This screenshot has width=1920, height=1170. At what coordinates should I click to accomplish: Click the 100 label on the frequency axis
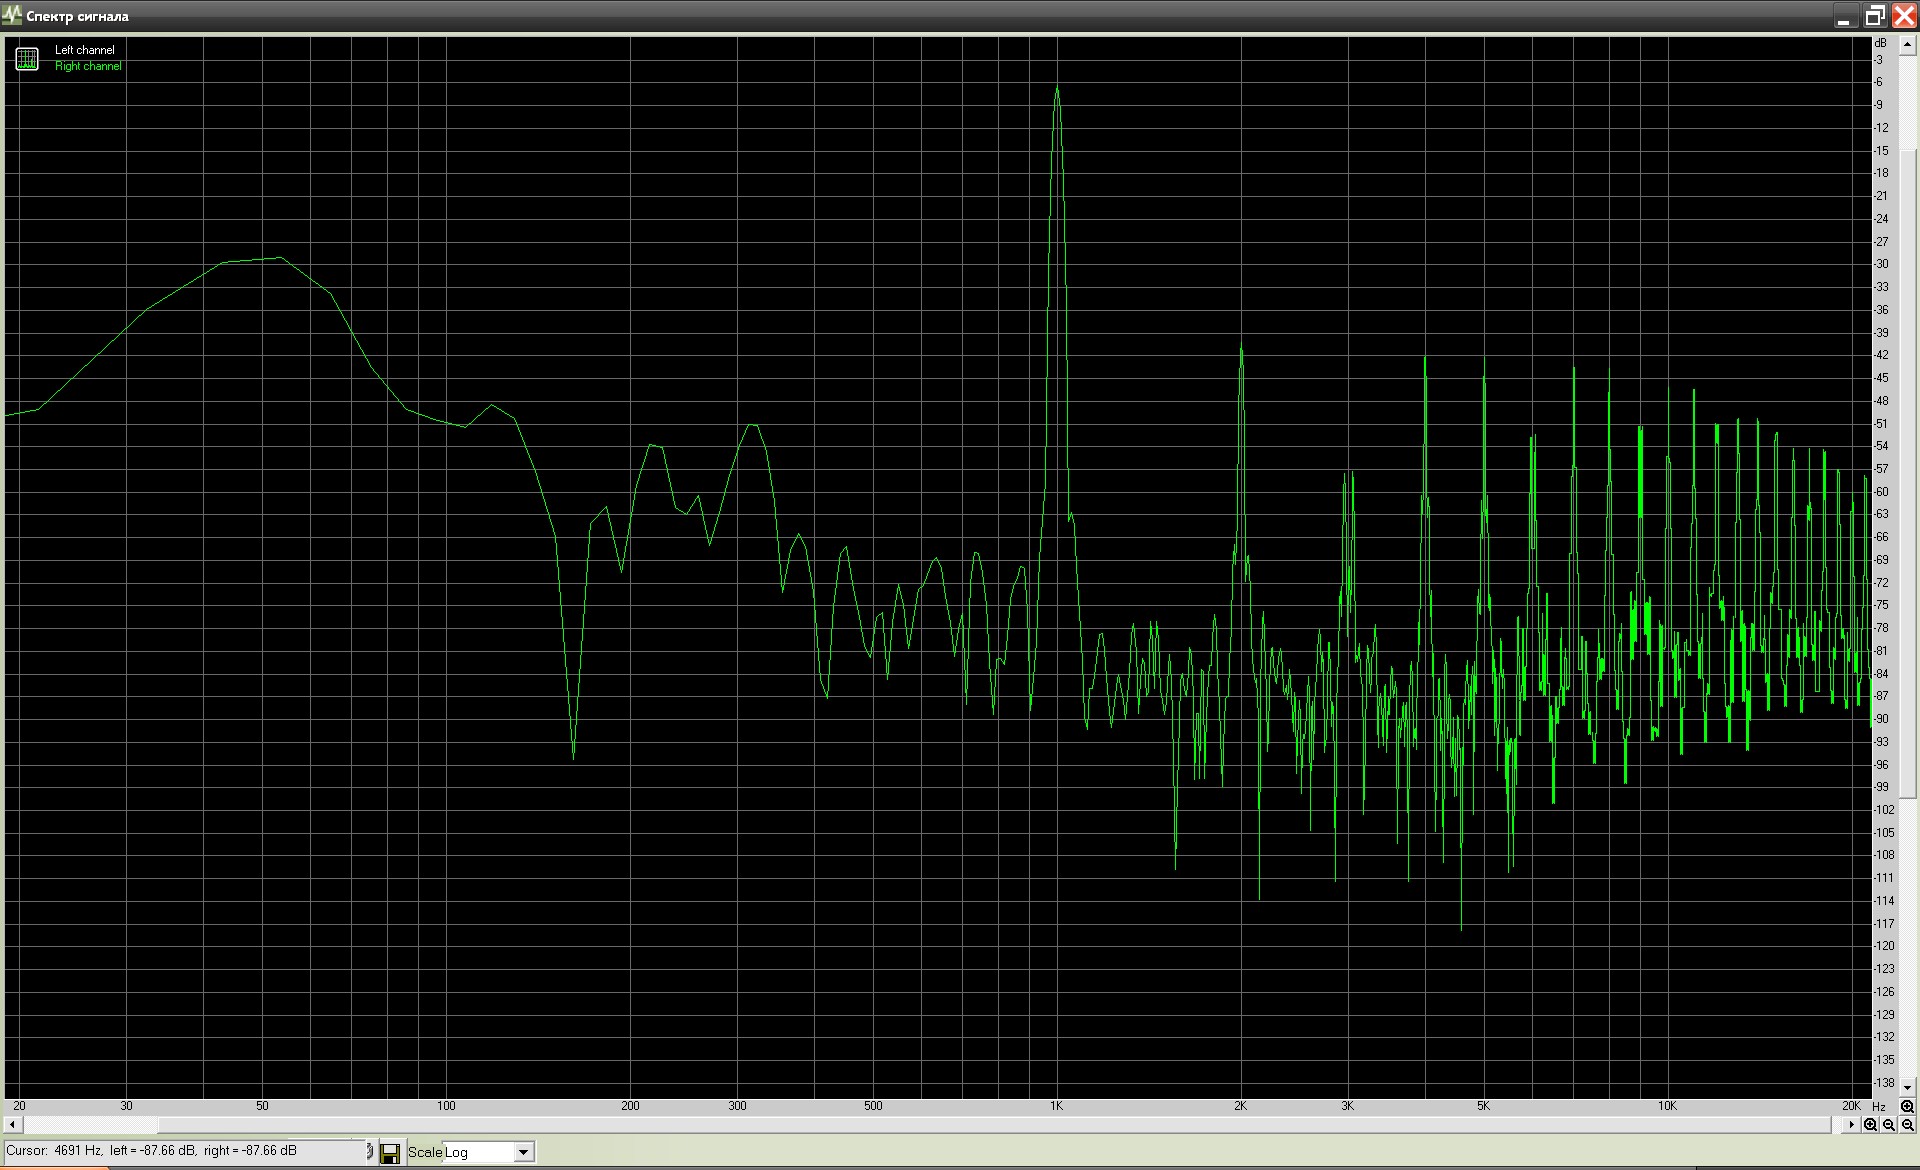446,1106
